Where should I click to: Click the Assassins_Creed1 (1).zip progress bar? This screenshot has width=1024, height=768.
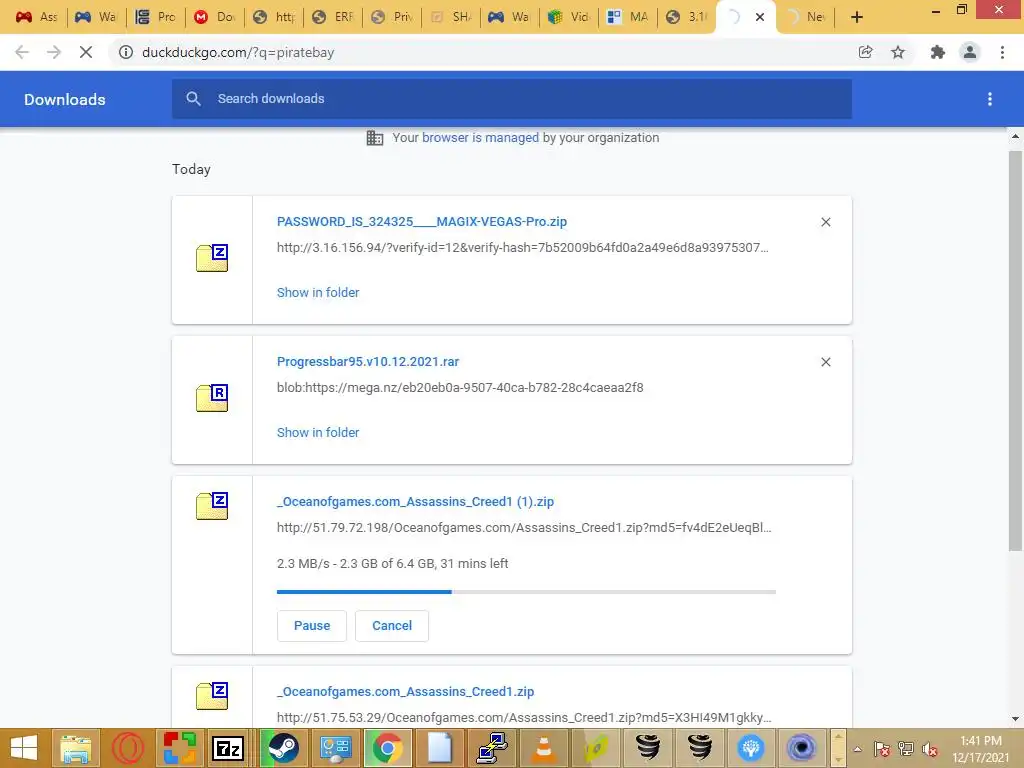point(526,592)
